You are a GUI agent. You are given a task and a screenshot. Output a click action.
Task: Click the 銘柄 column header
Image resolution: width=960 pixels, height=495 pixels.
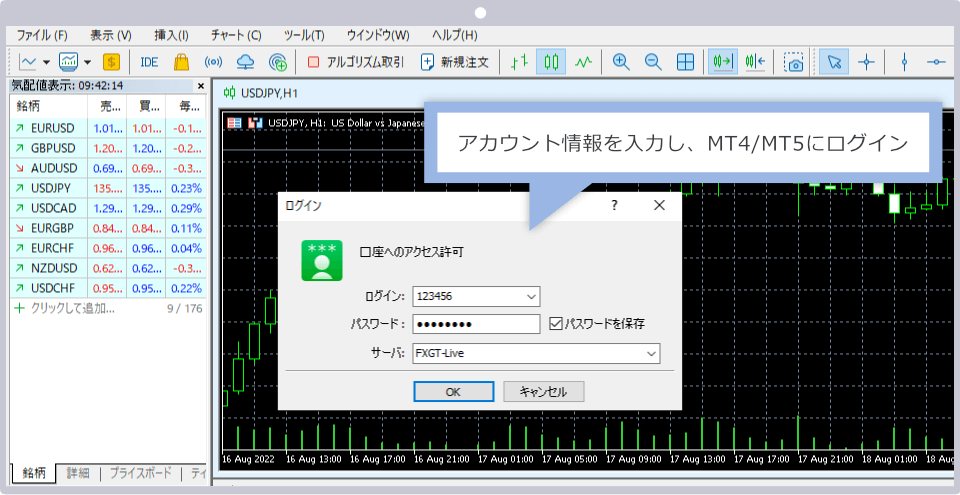49,106
